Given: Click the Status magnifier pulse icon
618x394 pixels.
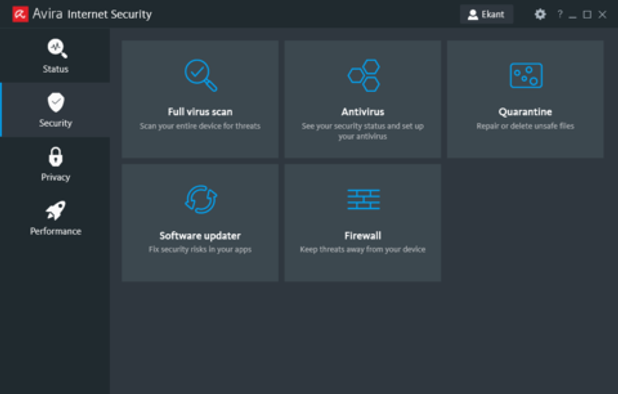Looking at the screenshot, I should 57,48.
